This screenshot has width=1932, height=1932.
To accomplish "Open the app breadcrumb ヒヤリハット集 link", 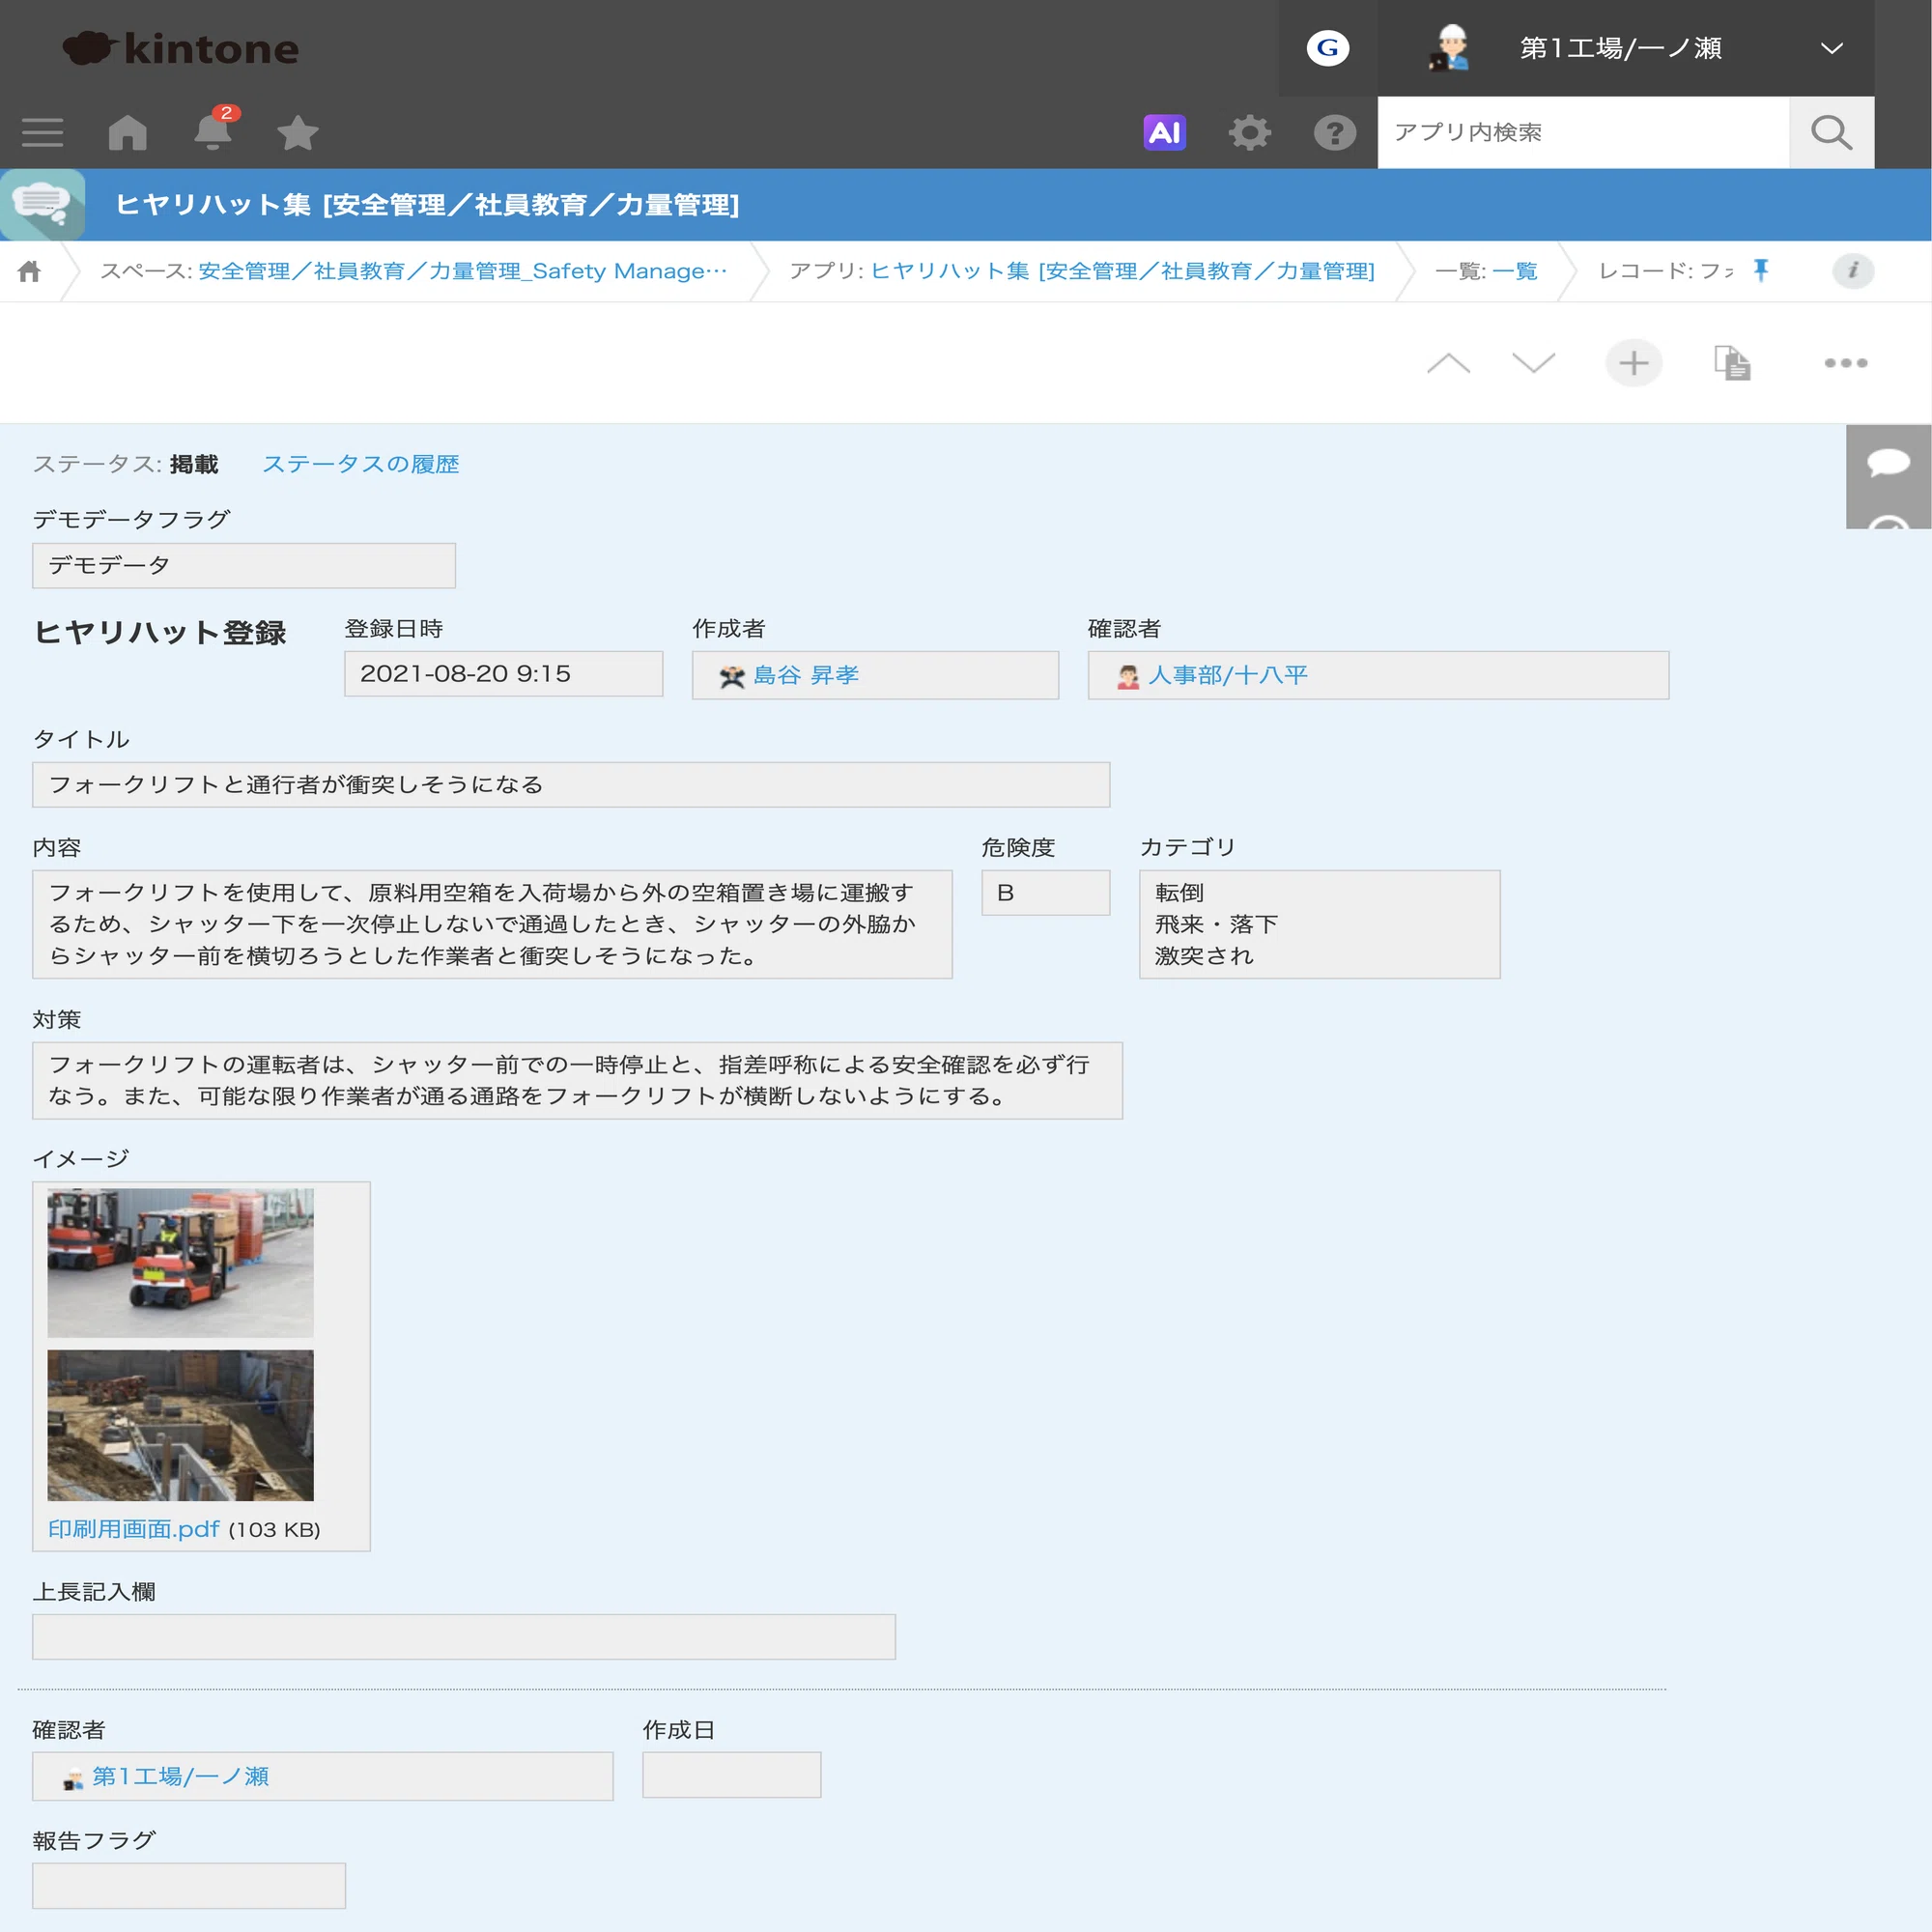I will click(x=1122, y=271).
